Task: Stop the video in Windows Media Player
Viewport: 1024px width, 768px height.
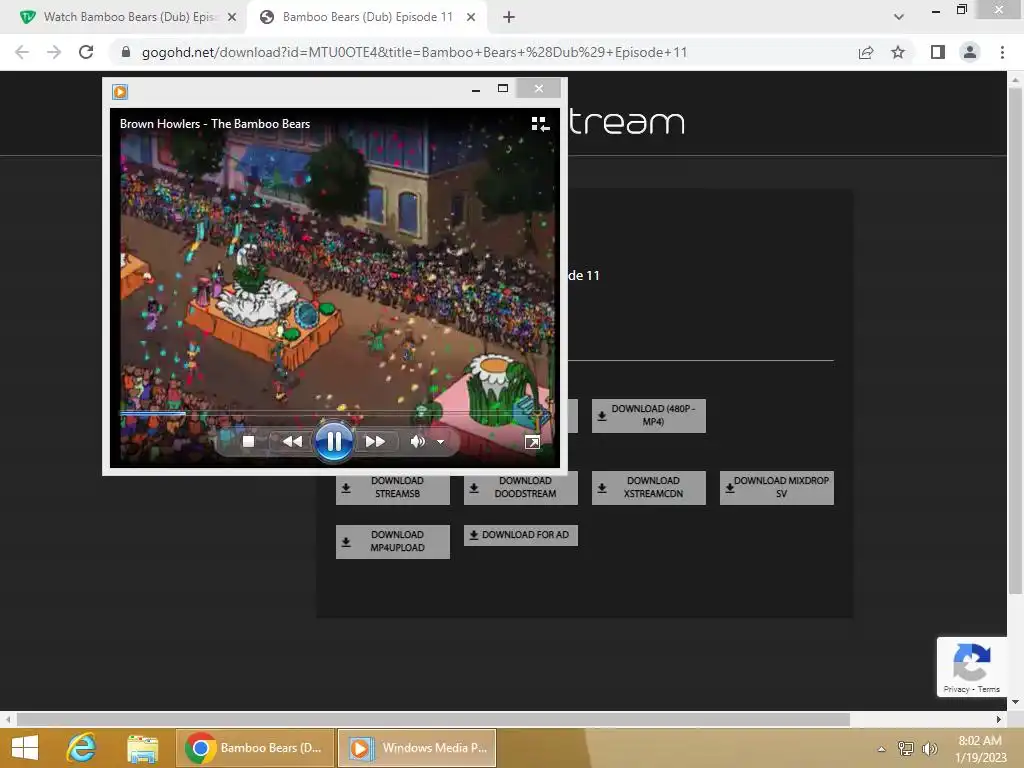Action: tap(248, 441)
